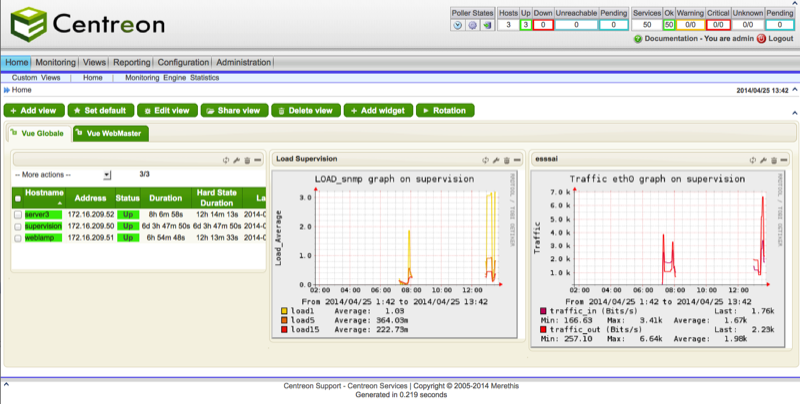Image resolution: width=800 pixels, height=404 pixels.
Task: Select the weblamp host checkbox
Action: tap(18, 238)
